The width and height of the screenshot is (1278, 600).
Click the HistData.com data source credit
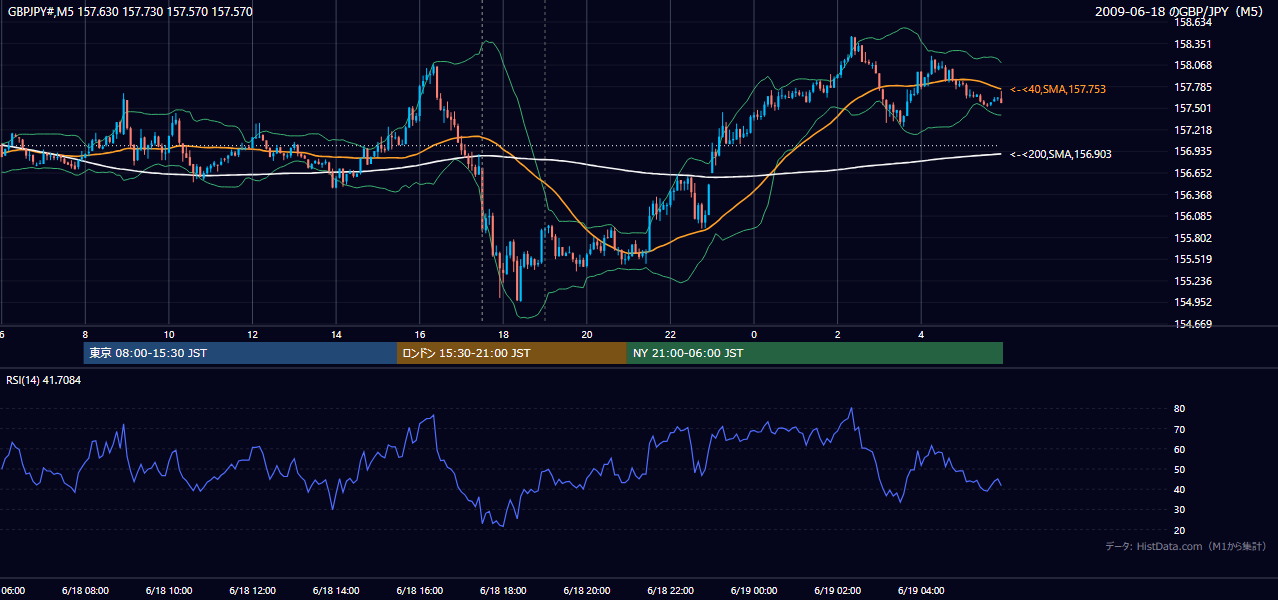pyautogui.click(x=1186, y=546)
